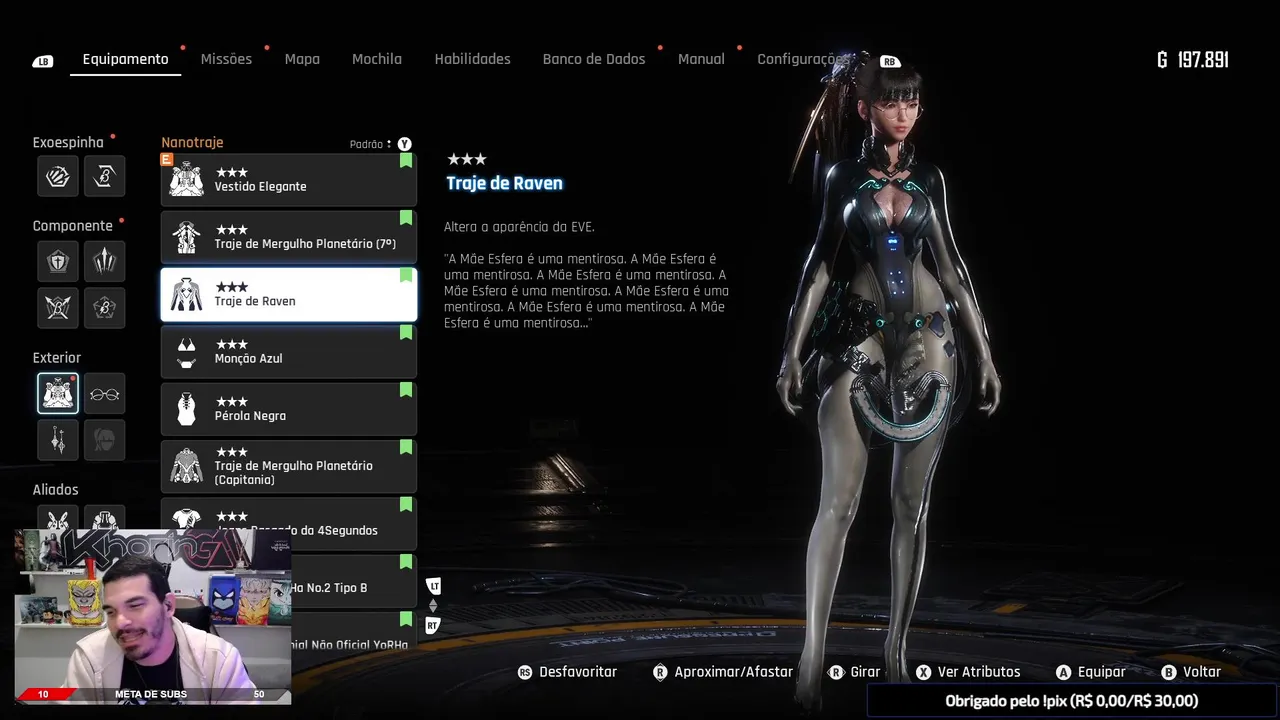Open the Mochila tab
Image resolution: width=1280 pixels, height=720 pixels.
click(x=377, y=59)
